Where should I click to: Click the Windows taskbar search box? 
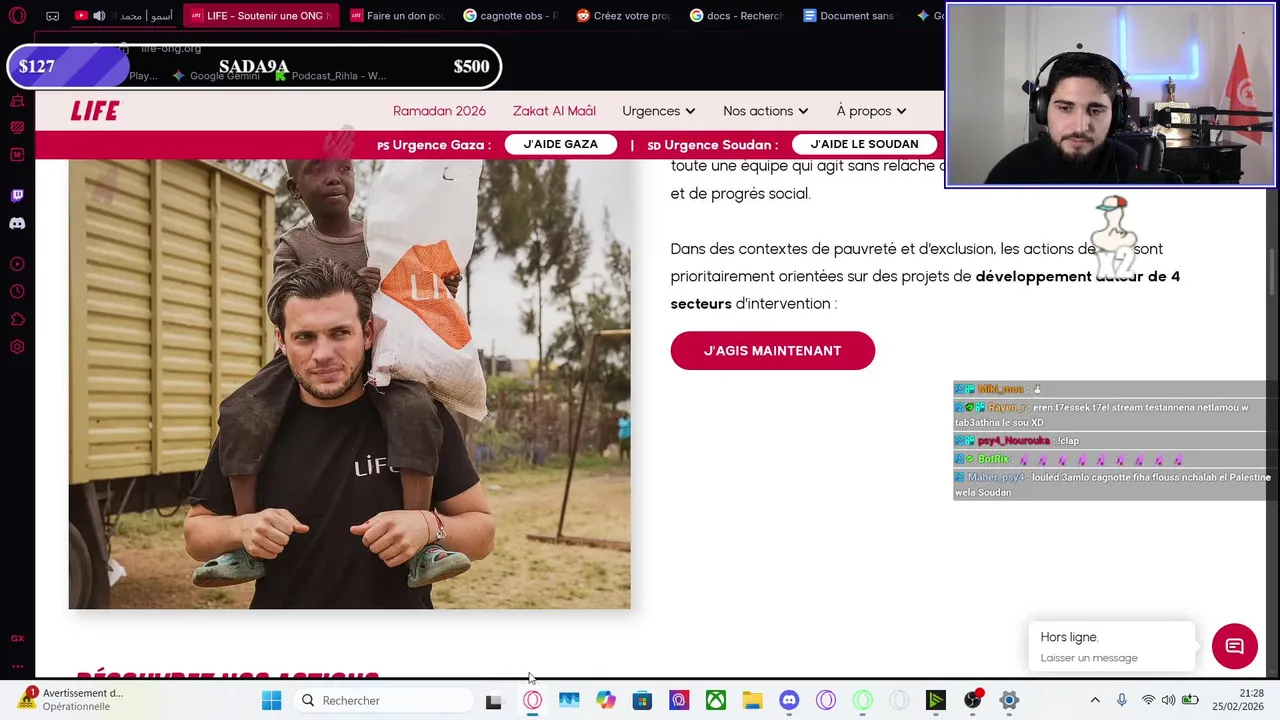tap(386, 701)
